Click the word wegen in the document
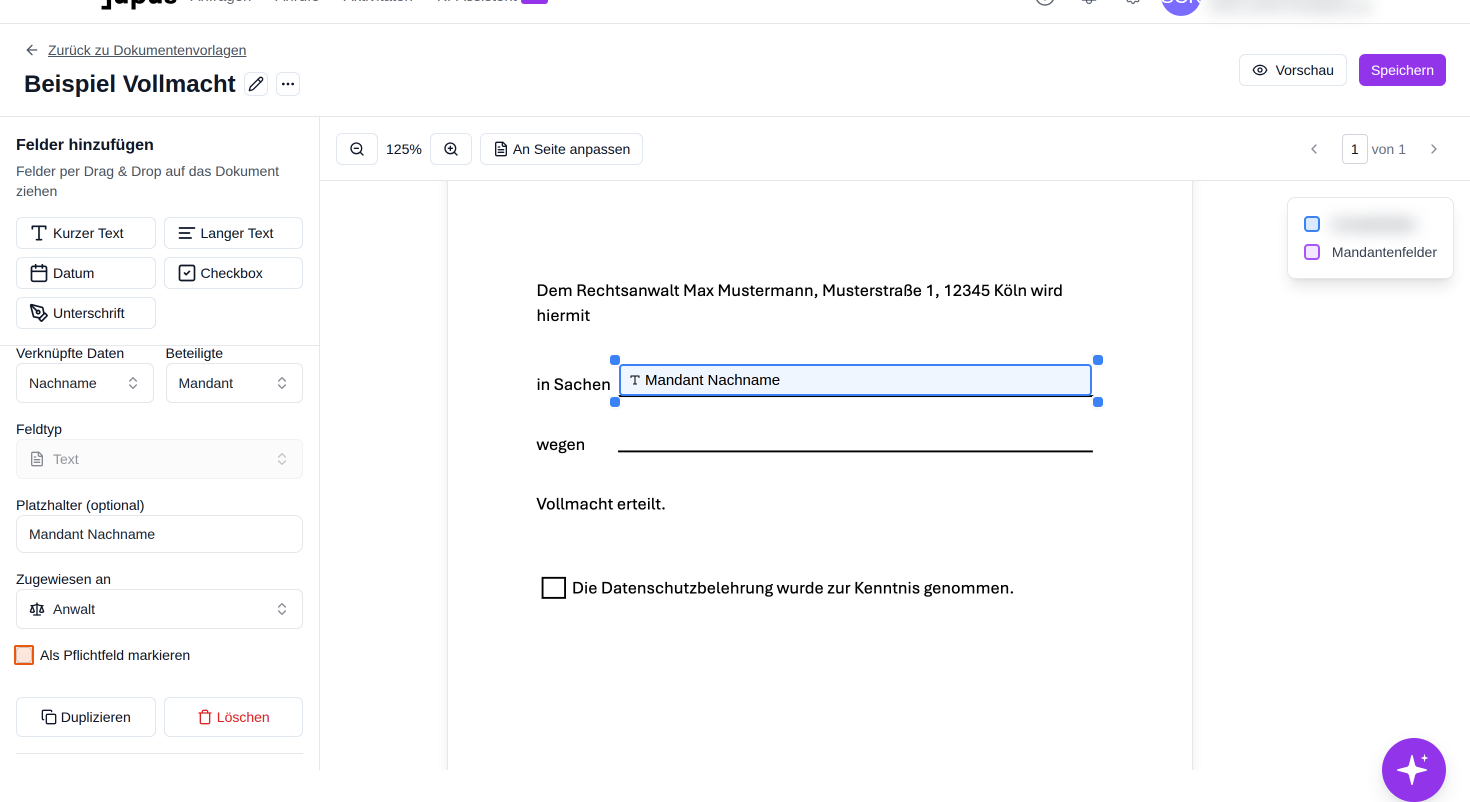 (561, 445)
